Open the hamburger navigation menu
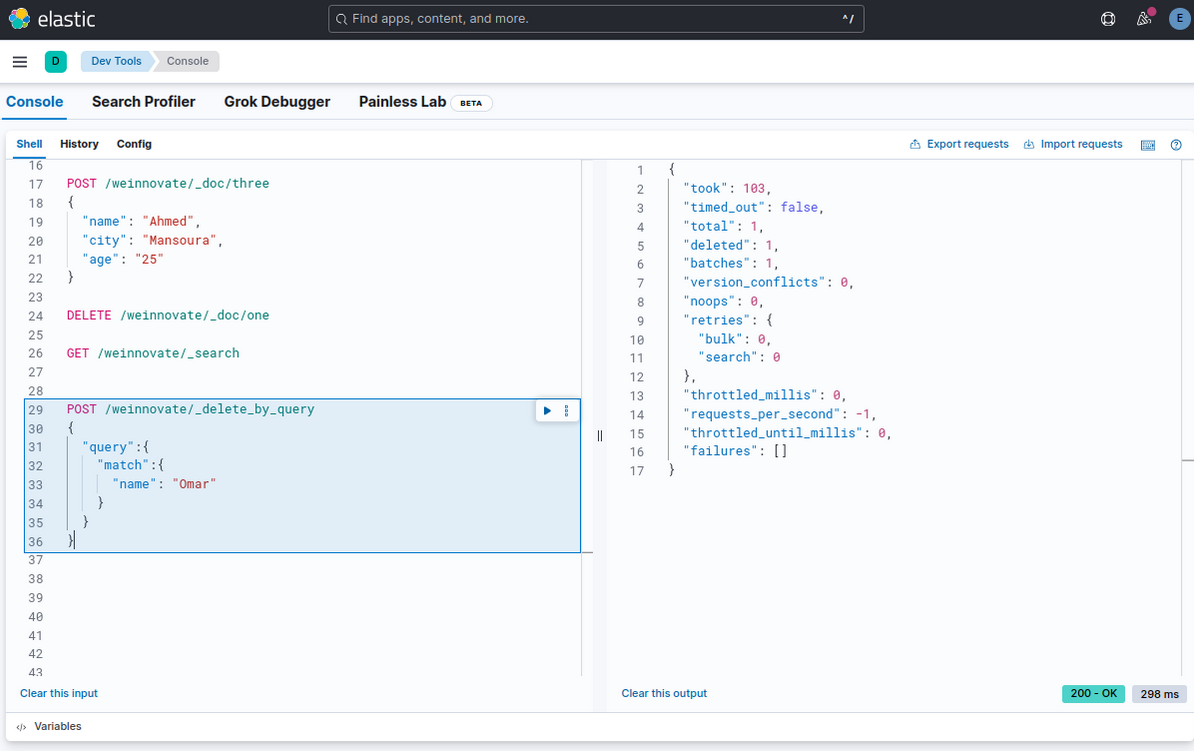1194x751 pixels. [x=19, y=62]
